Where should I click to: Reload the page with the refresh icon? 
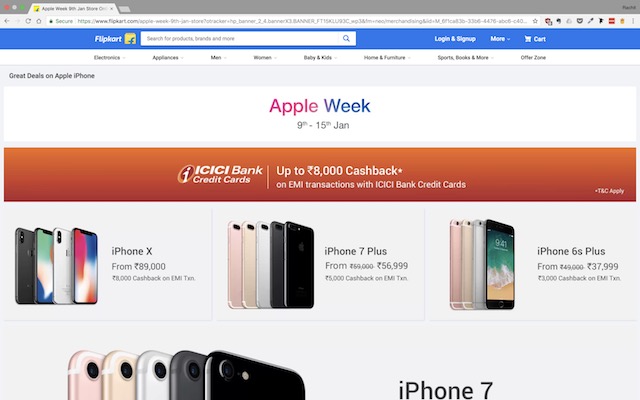click(x=28, y=21)
